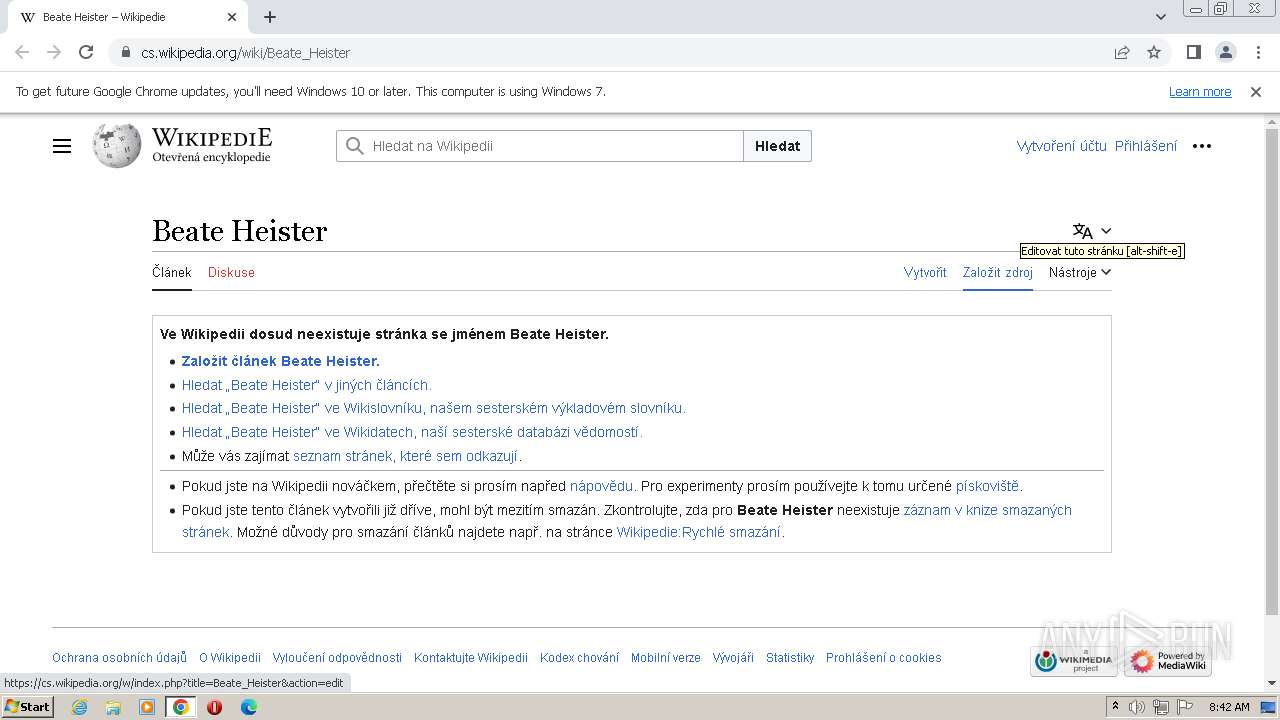The image size is (1280, 720).
Task: Click the volume speaker tray icon
Action: (1137, 707)
